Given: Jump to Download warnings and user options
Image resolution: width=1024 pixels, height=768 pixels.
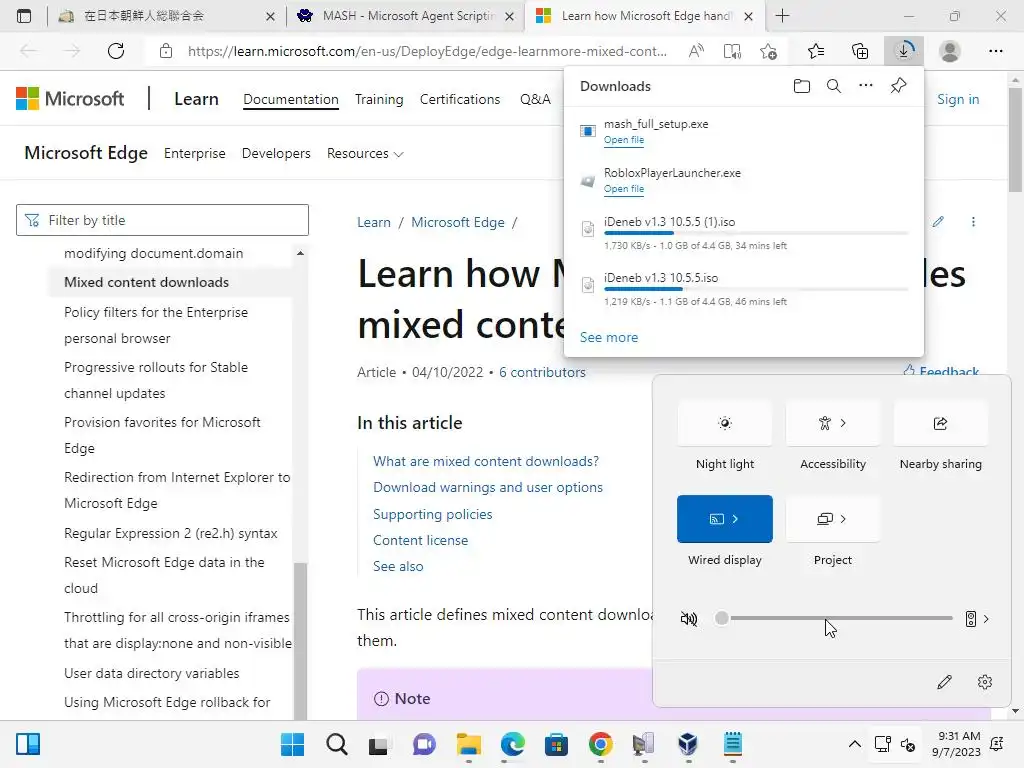Looking at the screenshot, I should click(x=488, y=487).
